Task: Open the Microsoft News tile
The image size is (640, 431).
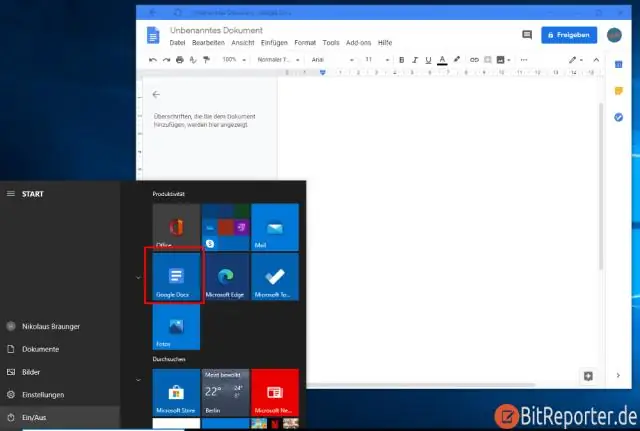Action: tap(275, 392)
